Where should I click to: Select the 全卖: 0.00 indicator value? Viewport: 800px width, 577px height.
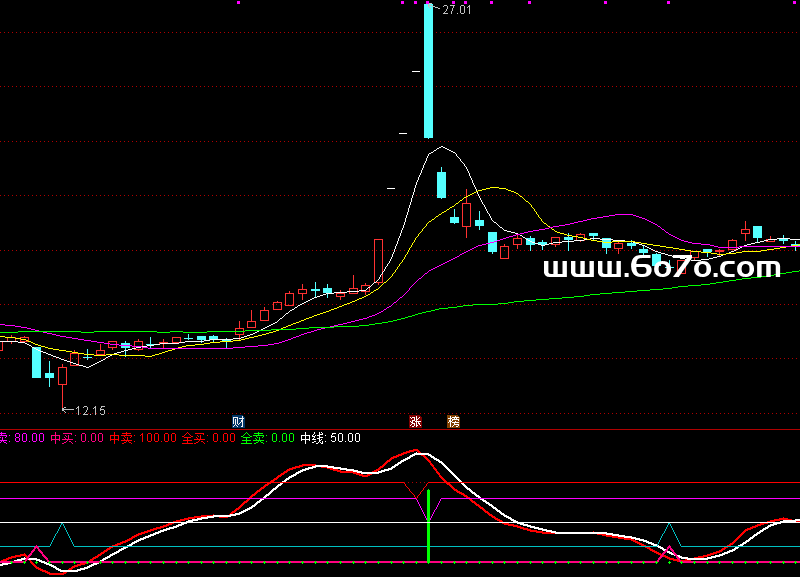click(x=267, y=438)
